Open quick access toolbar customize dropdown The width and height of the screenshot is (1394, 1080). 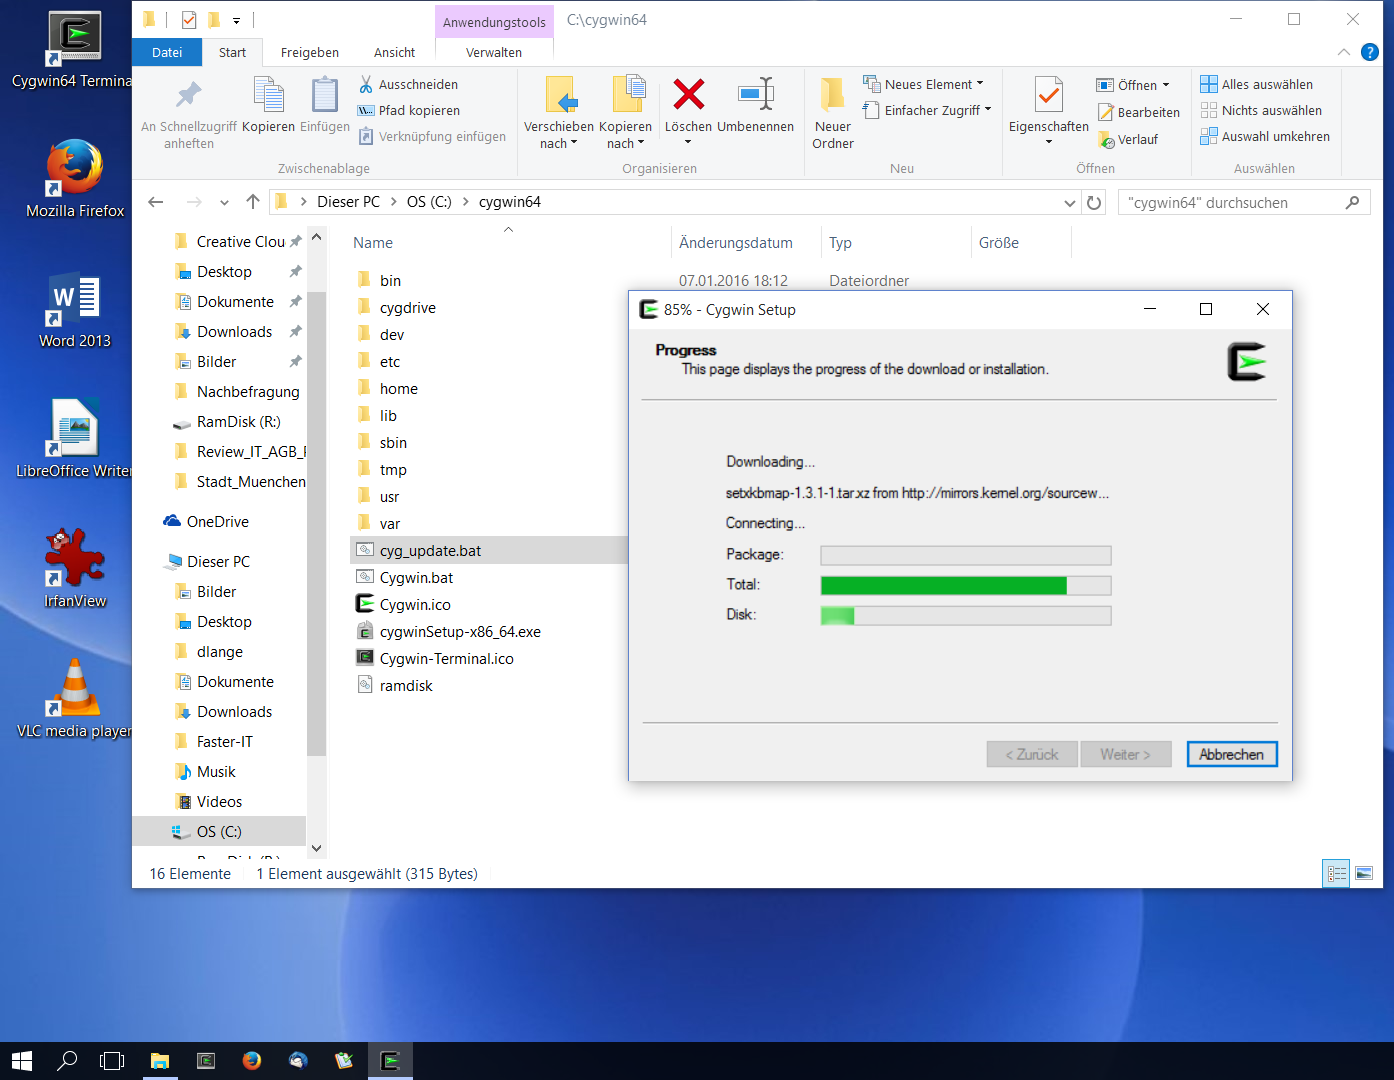[236, 20]
